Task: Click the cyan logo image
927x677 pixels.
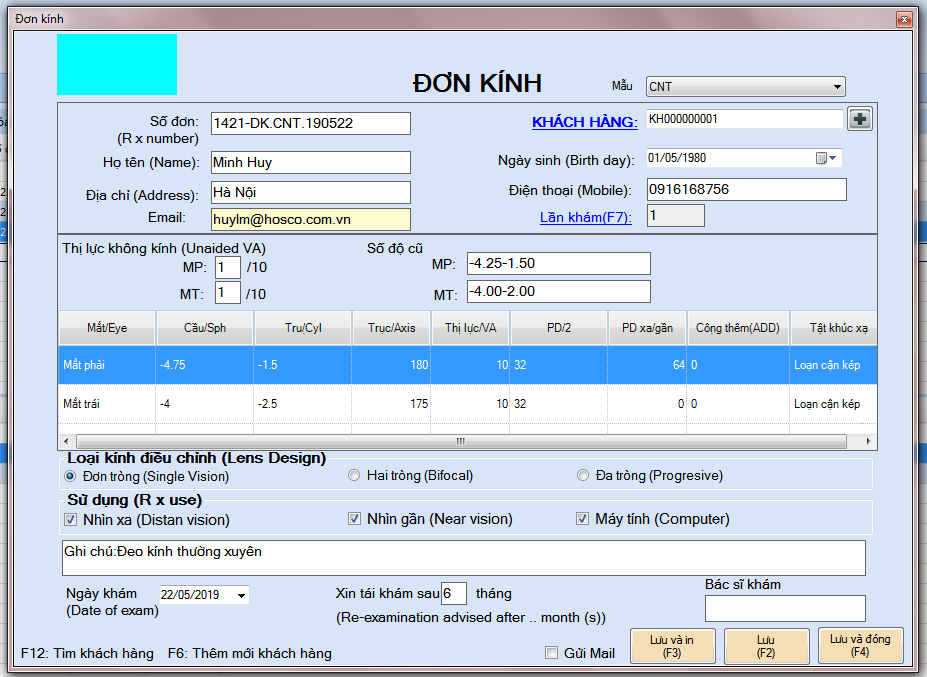Action: [117, 64]
